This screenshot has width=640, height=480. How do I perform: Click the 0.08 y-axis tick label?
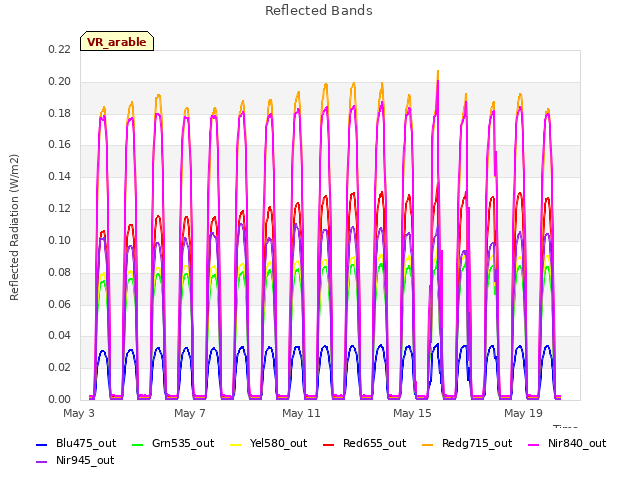point(60,272)
